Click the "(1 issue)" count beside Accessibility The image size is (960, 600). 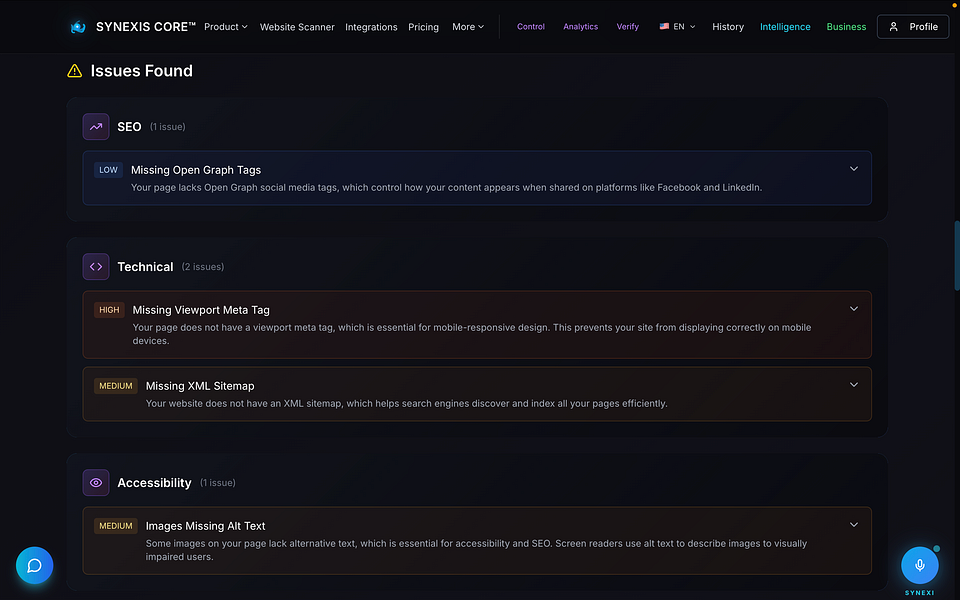[217, 483]
